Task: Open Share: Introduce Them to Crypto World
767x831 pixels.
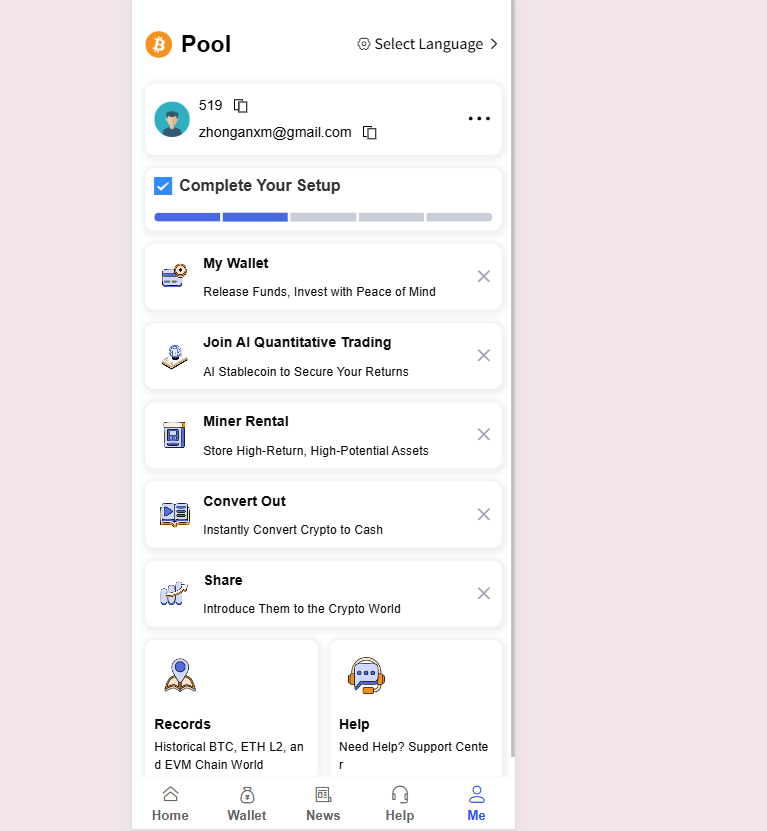Action: tap(323, 594)
